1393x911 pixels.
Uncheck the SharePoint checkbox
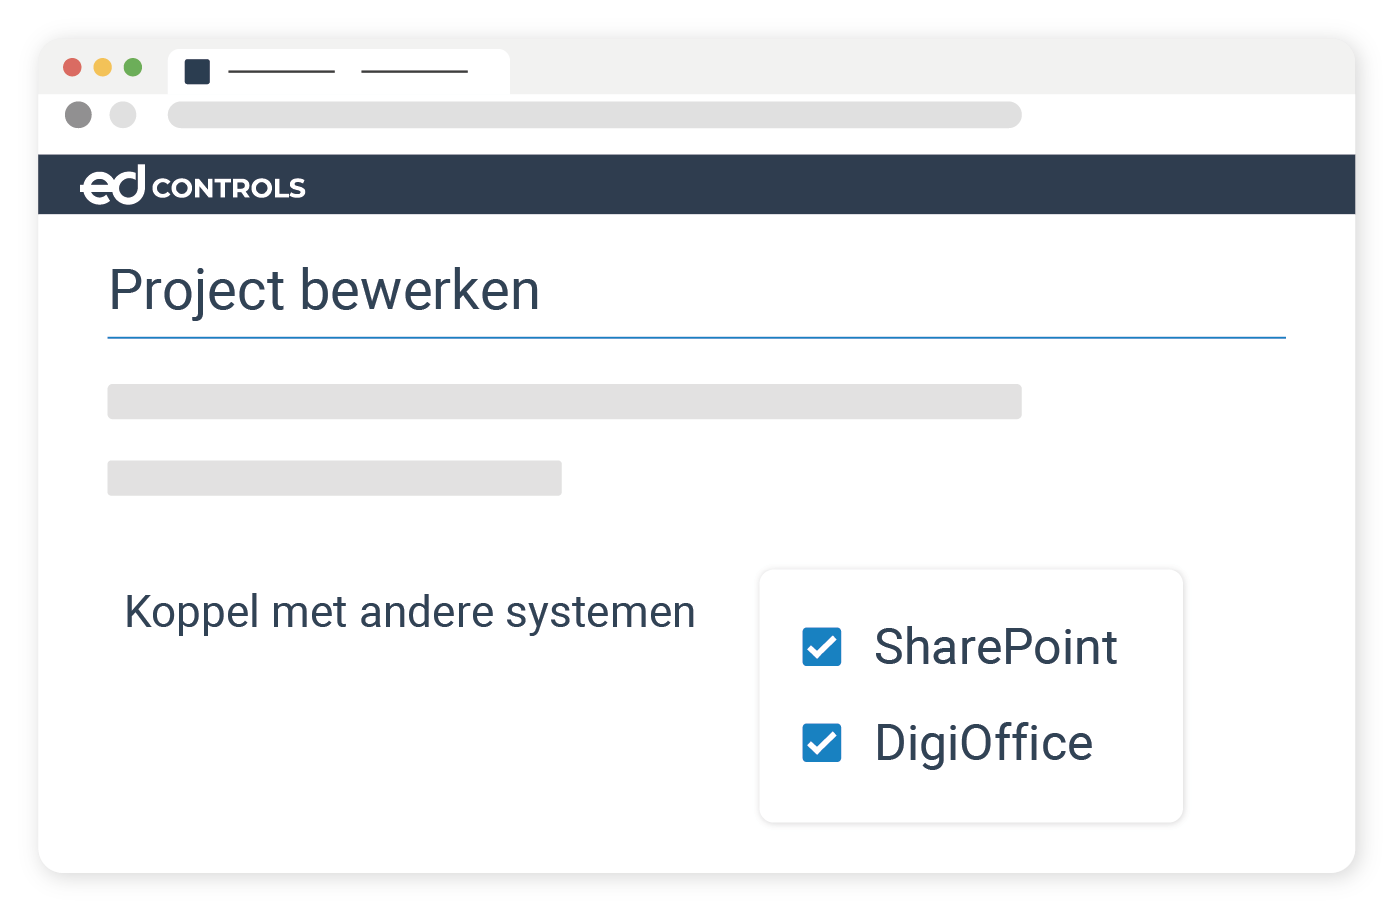coord(822,647)
